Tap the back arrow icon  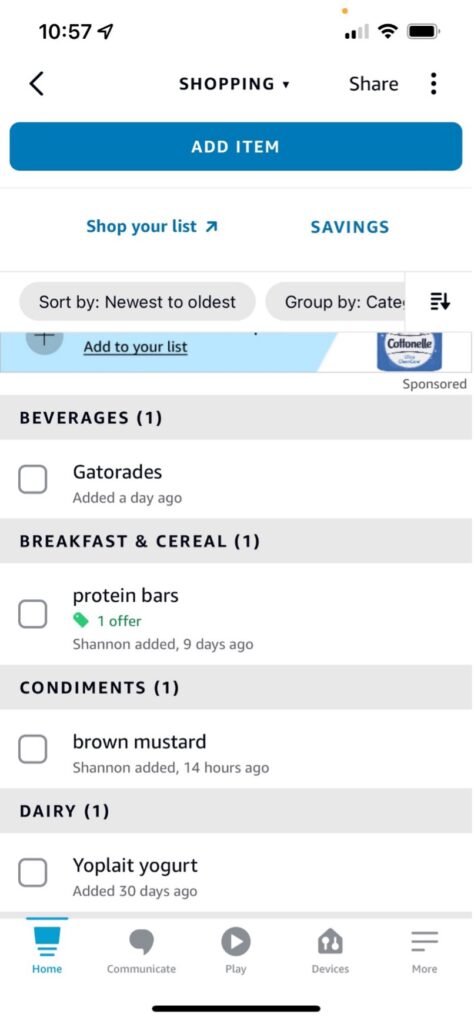tap(37, 84)
